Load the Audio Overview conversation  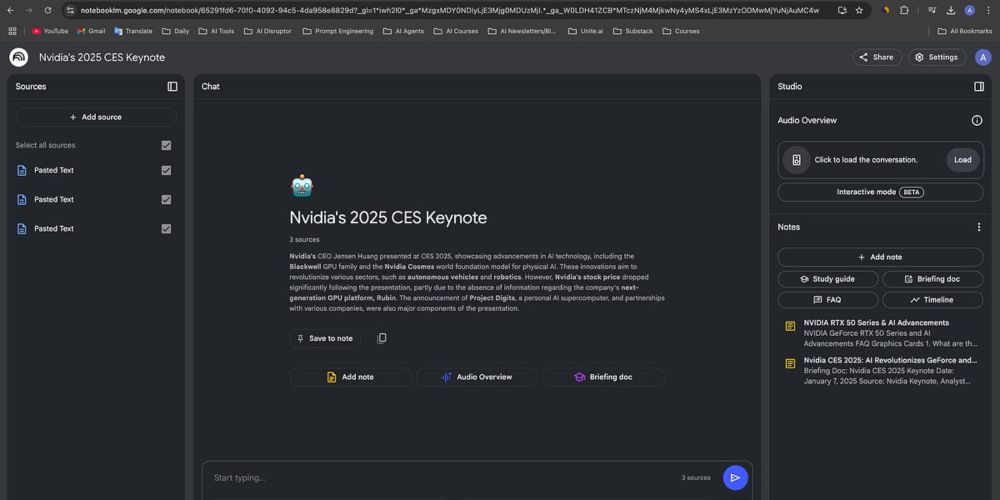coord(962,160)
